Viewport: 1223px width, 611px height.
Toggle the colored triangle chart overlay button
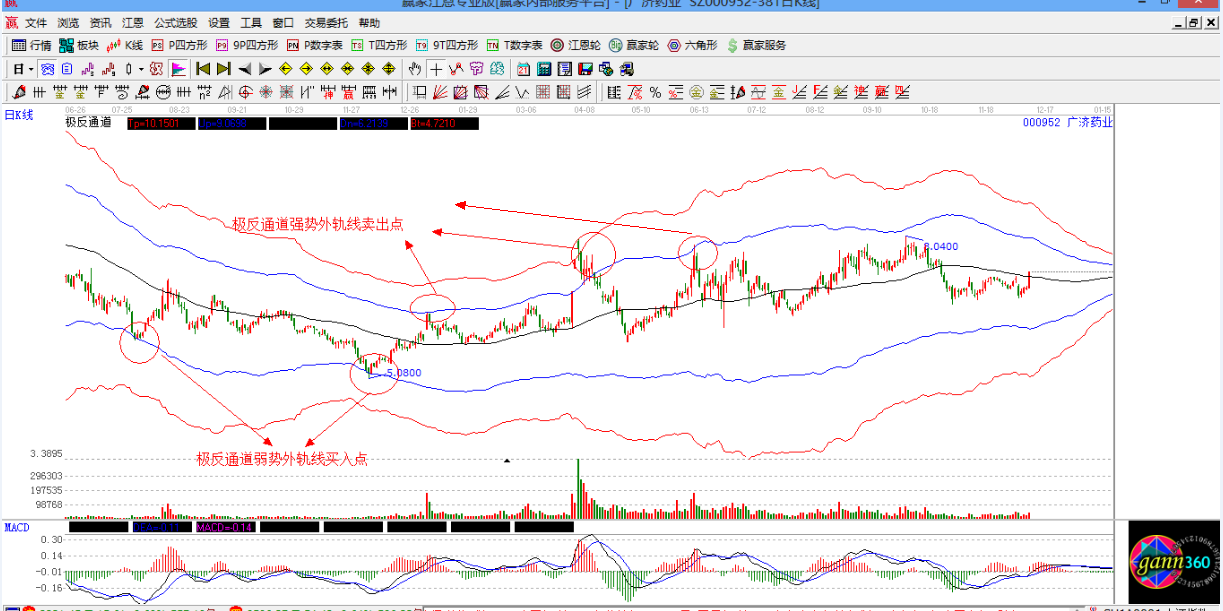[x=178, y=69]
